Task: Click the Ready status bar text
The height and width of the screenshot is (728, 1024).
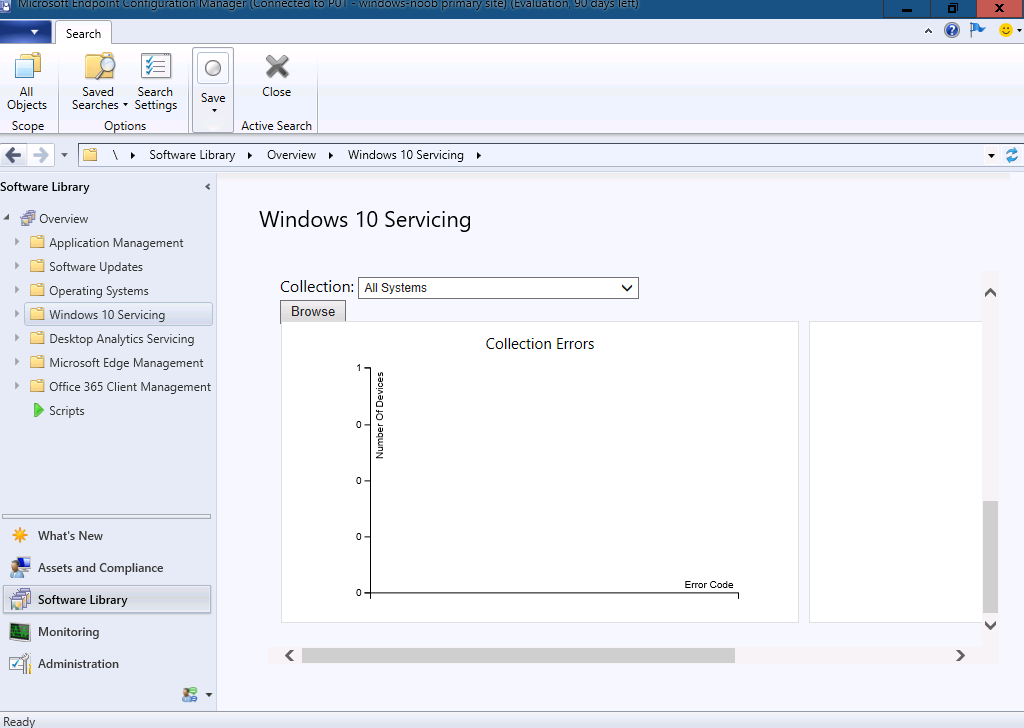Action: (x=19, y=721)
